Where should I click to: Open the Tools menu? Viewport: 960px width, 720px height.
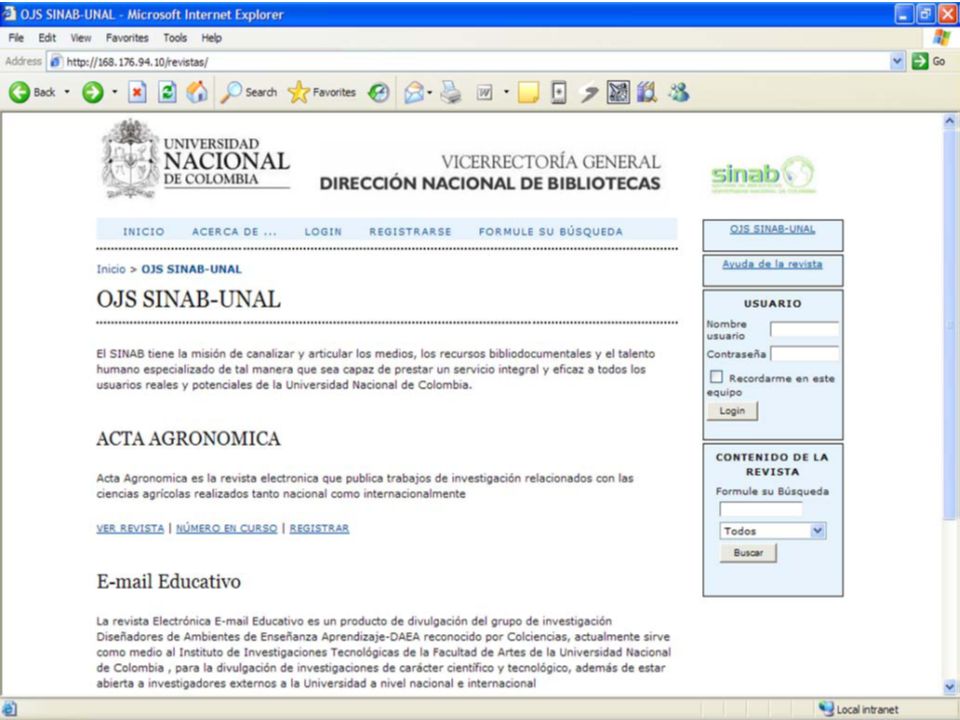click(175, 38)
